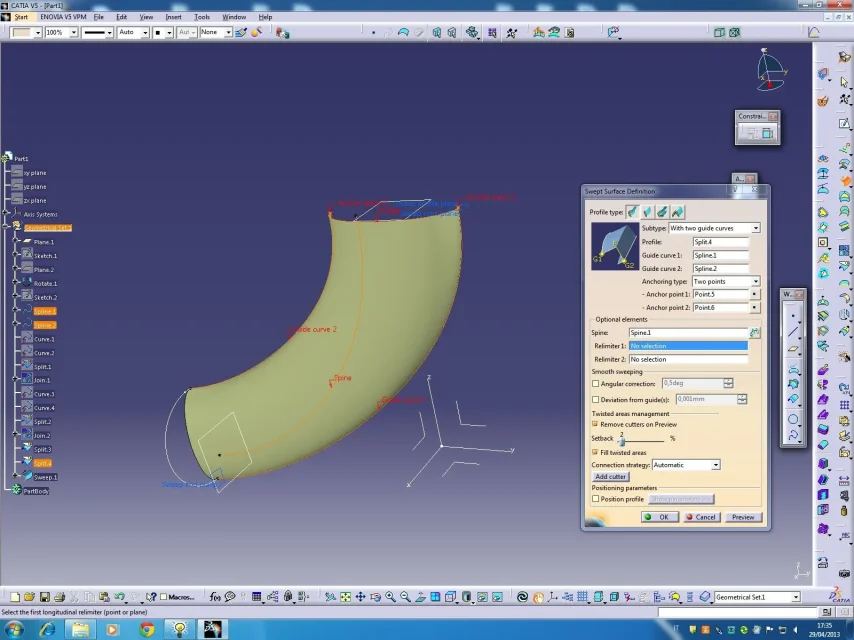Toggle Remove cutters on Preview checkbox
The height and width of the screenshot is (640, 854).
click(x=595, y=424)
